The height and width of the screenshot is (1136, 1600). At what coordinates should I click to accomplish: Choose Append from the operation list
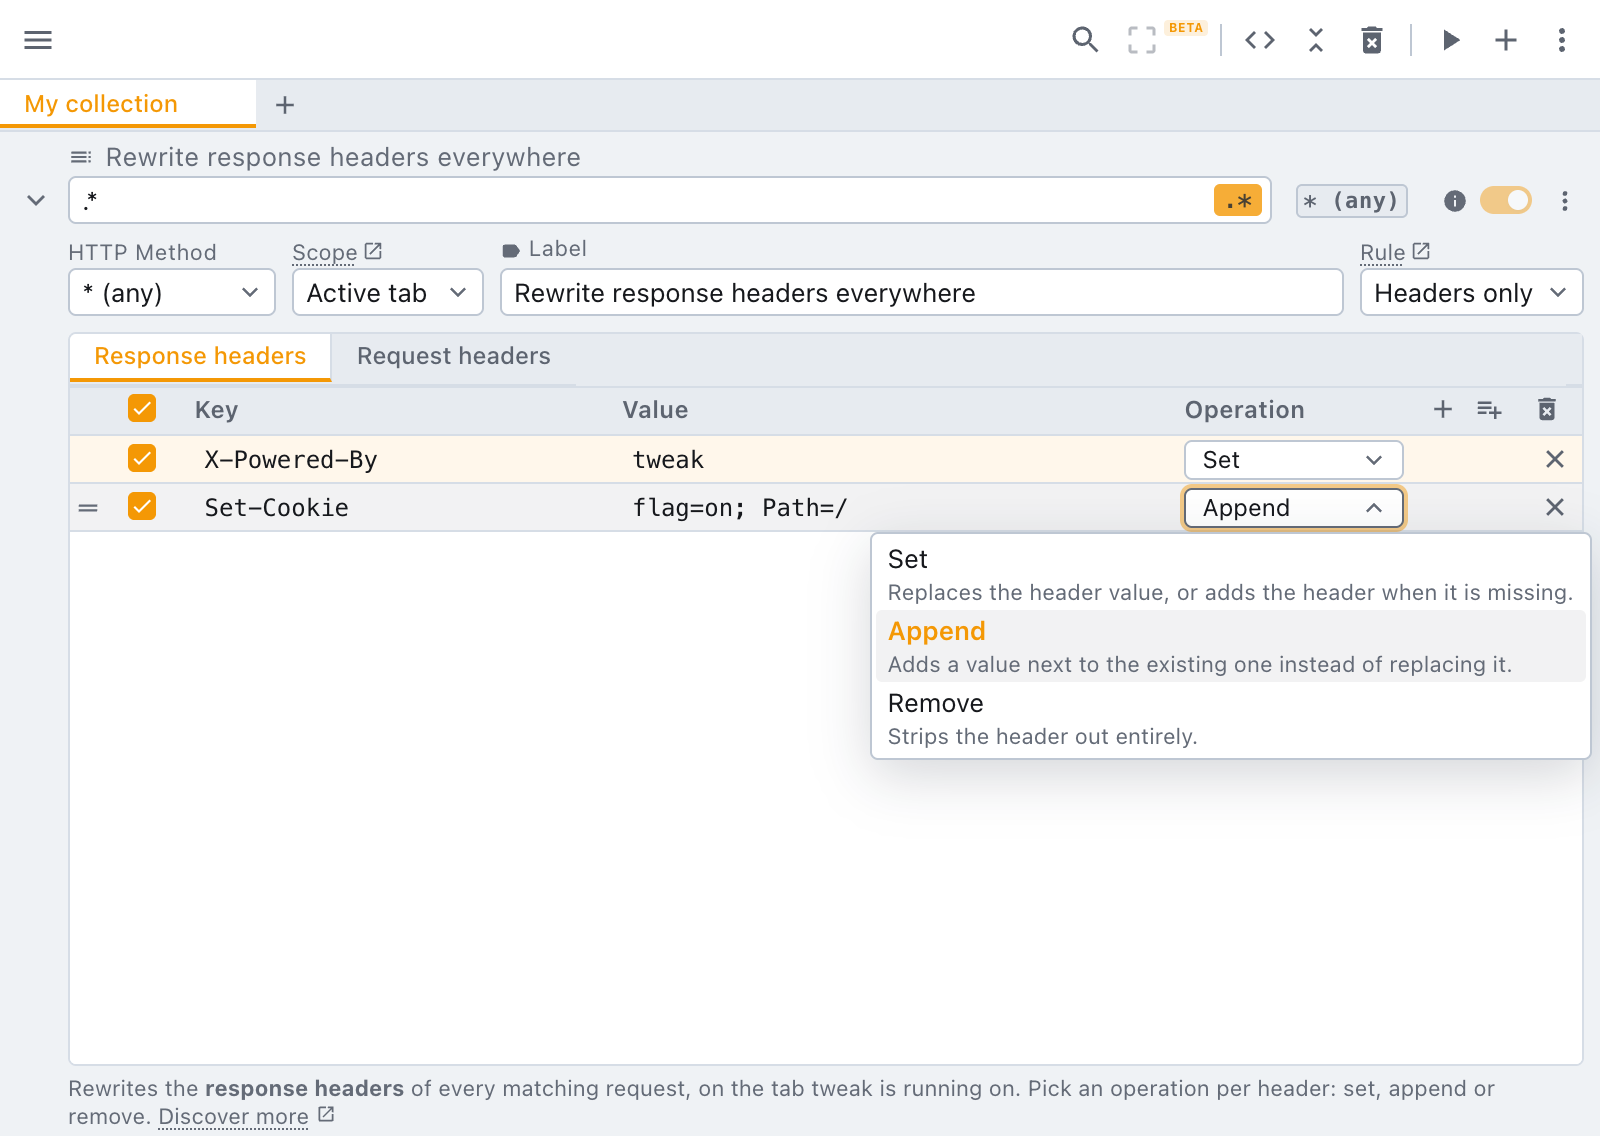1230,646
